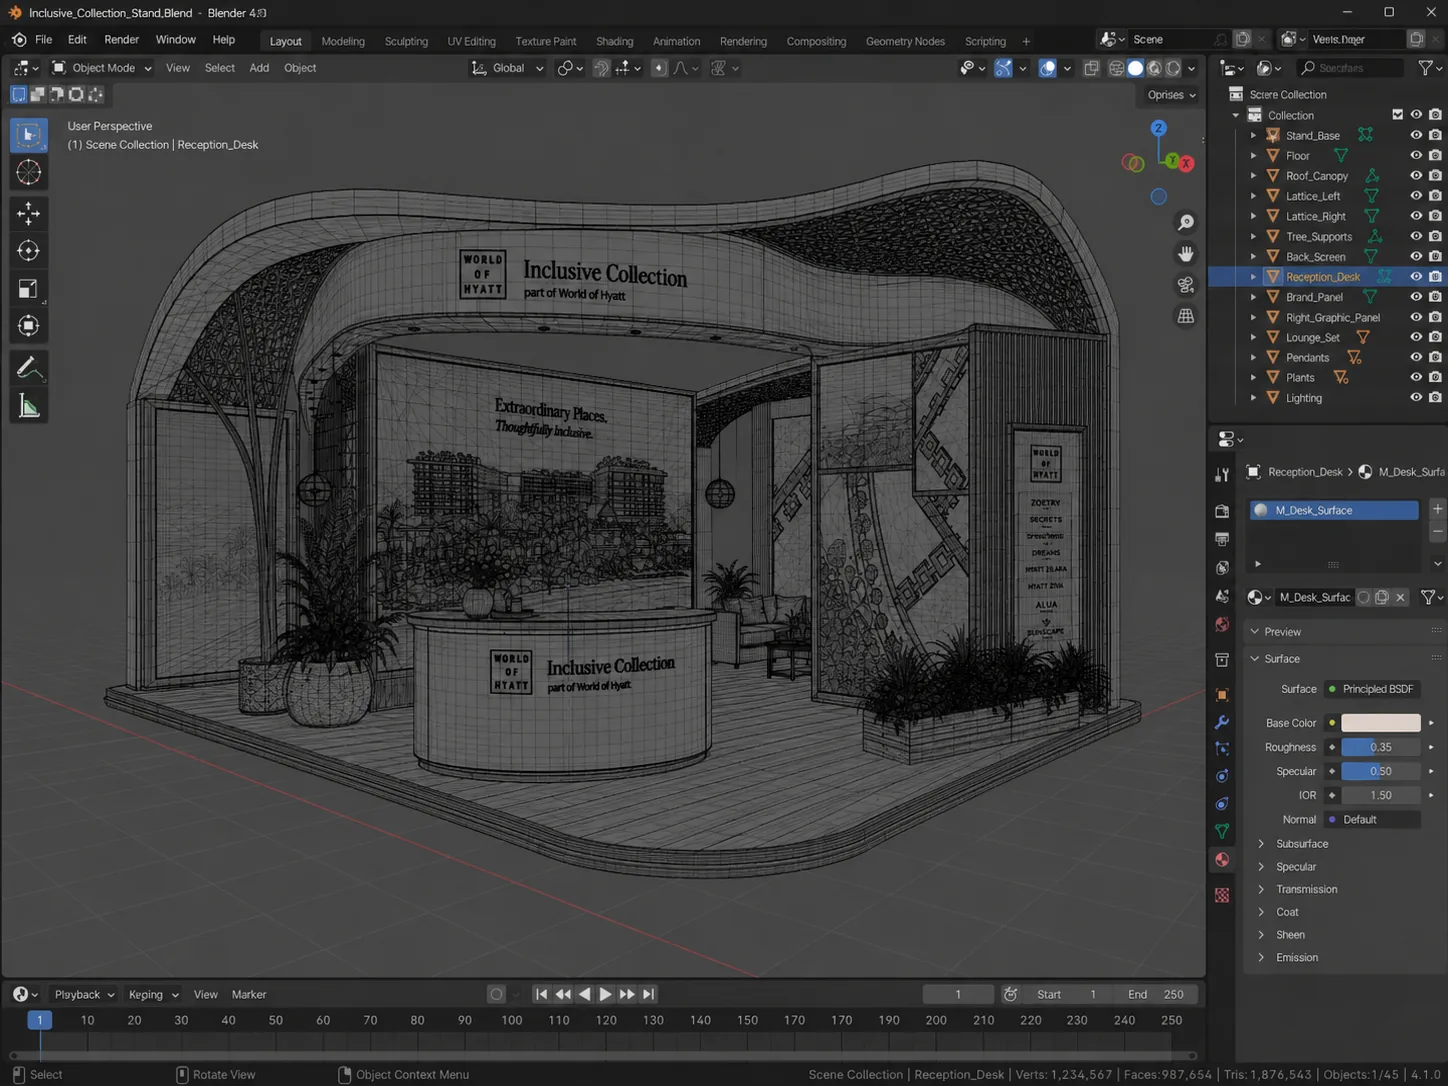
Task: Click the Base Color swatch
Action: click(x=1380, y=723)
